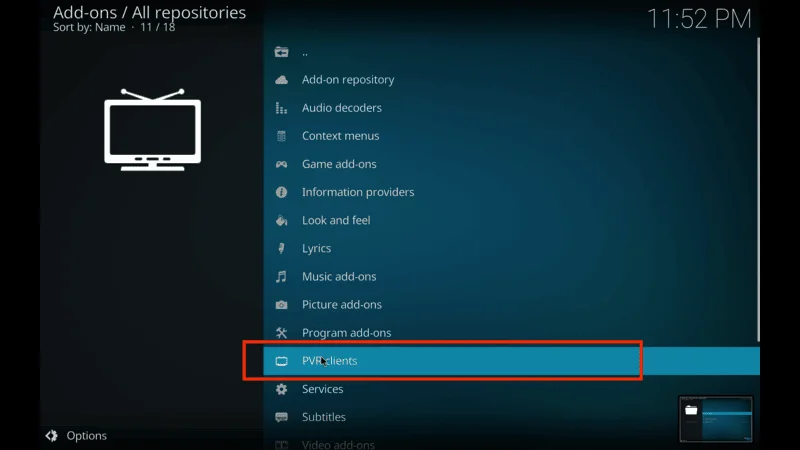Click the Information providers info icon
The height and width of the screenshot is (450, 800).
(x=281, y=192)
